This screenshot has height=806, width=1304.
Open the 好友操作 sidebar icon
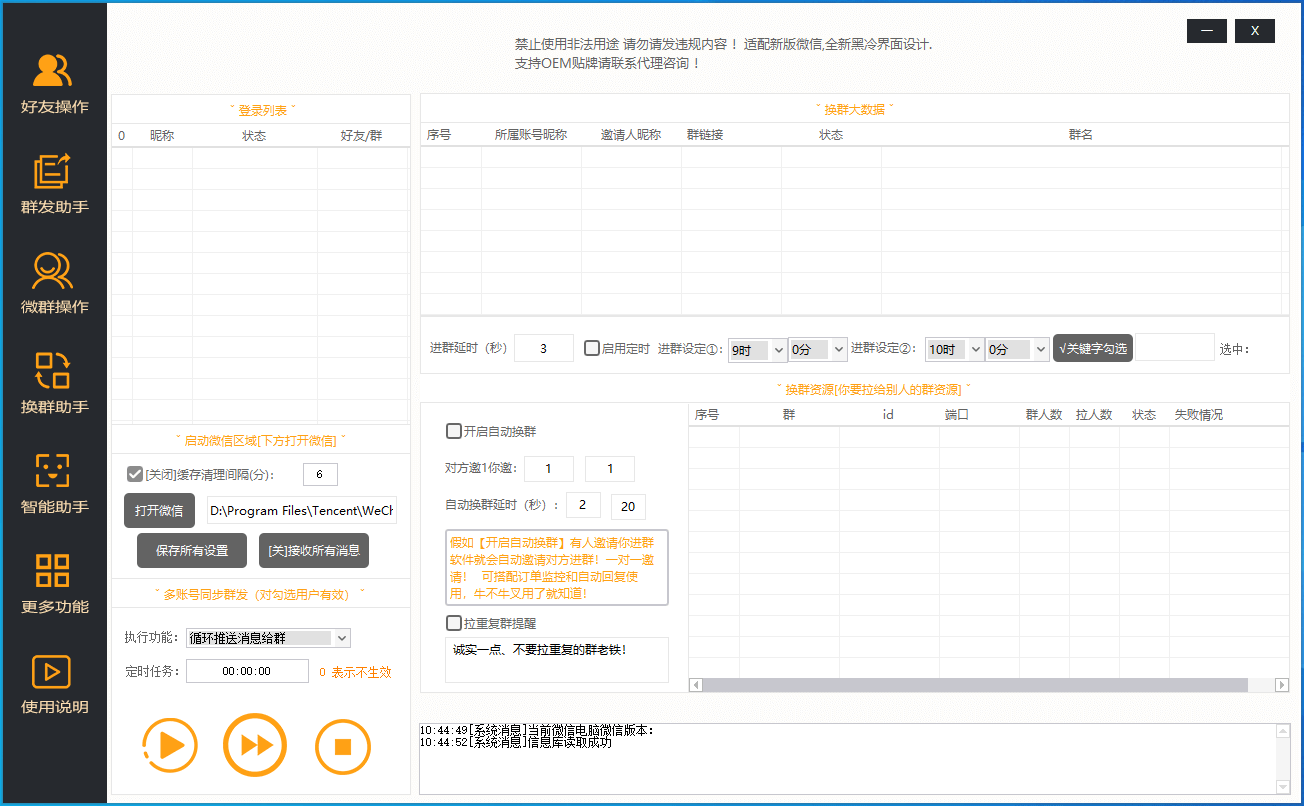[x=53, y=71]
